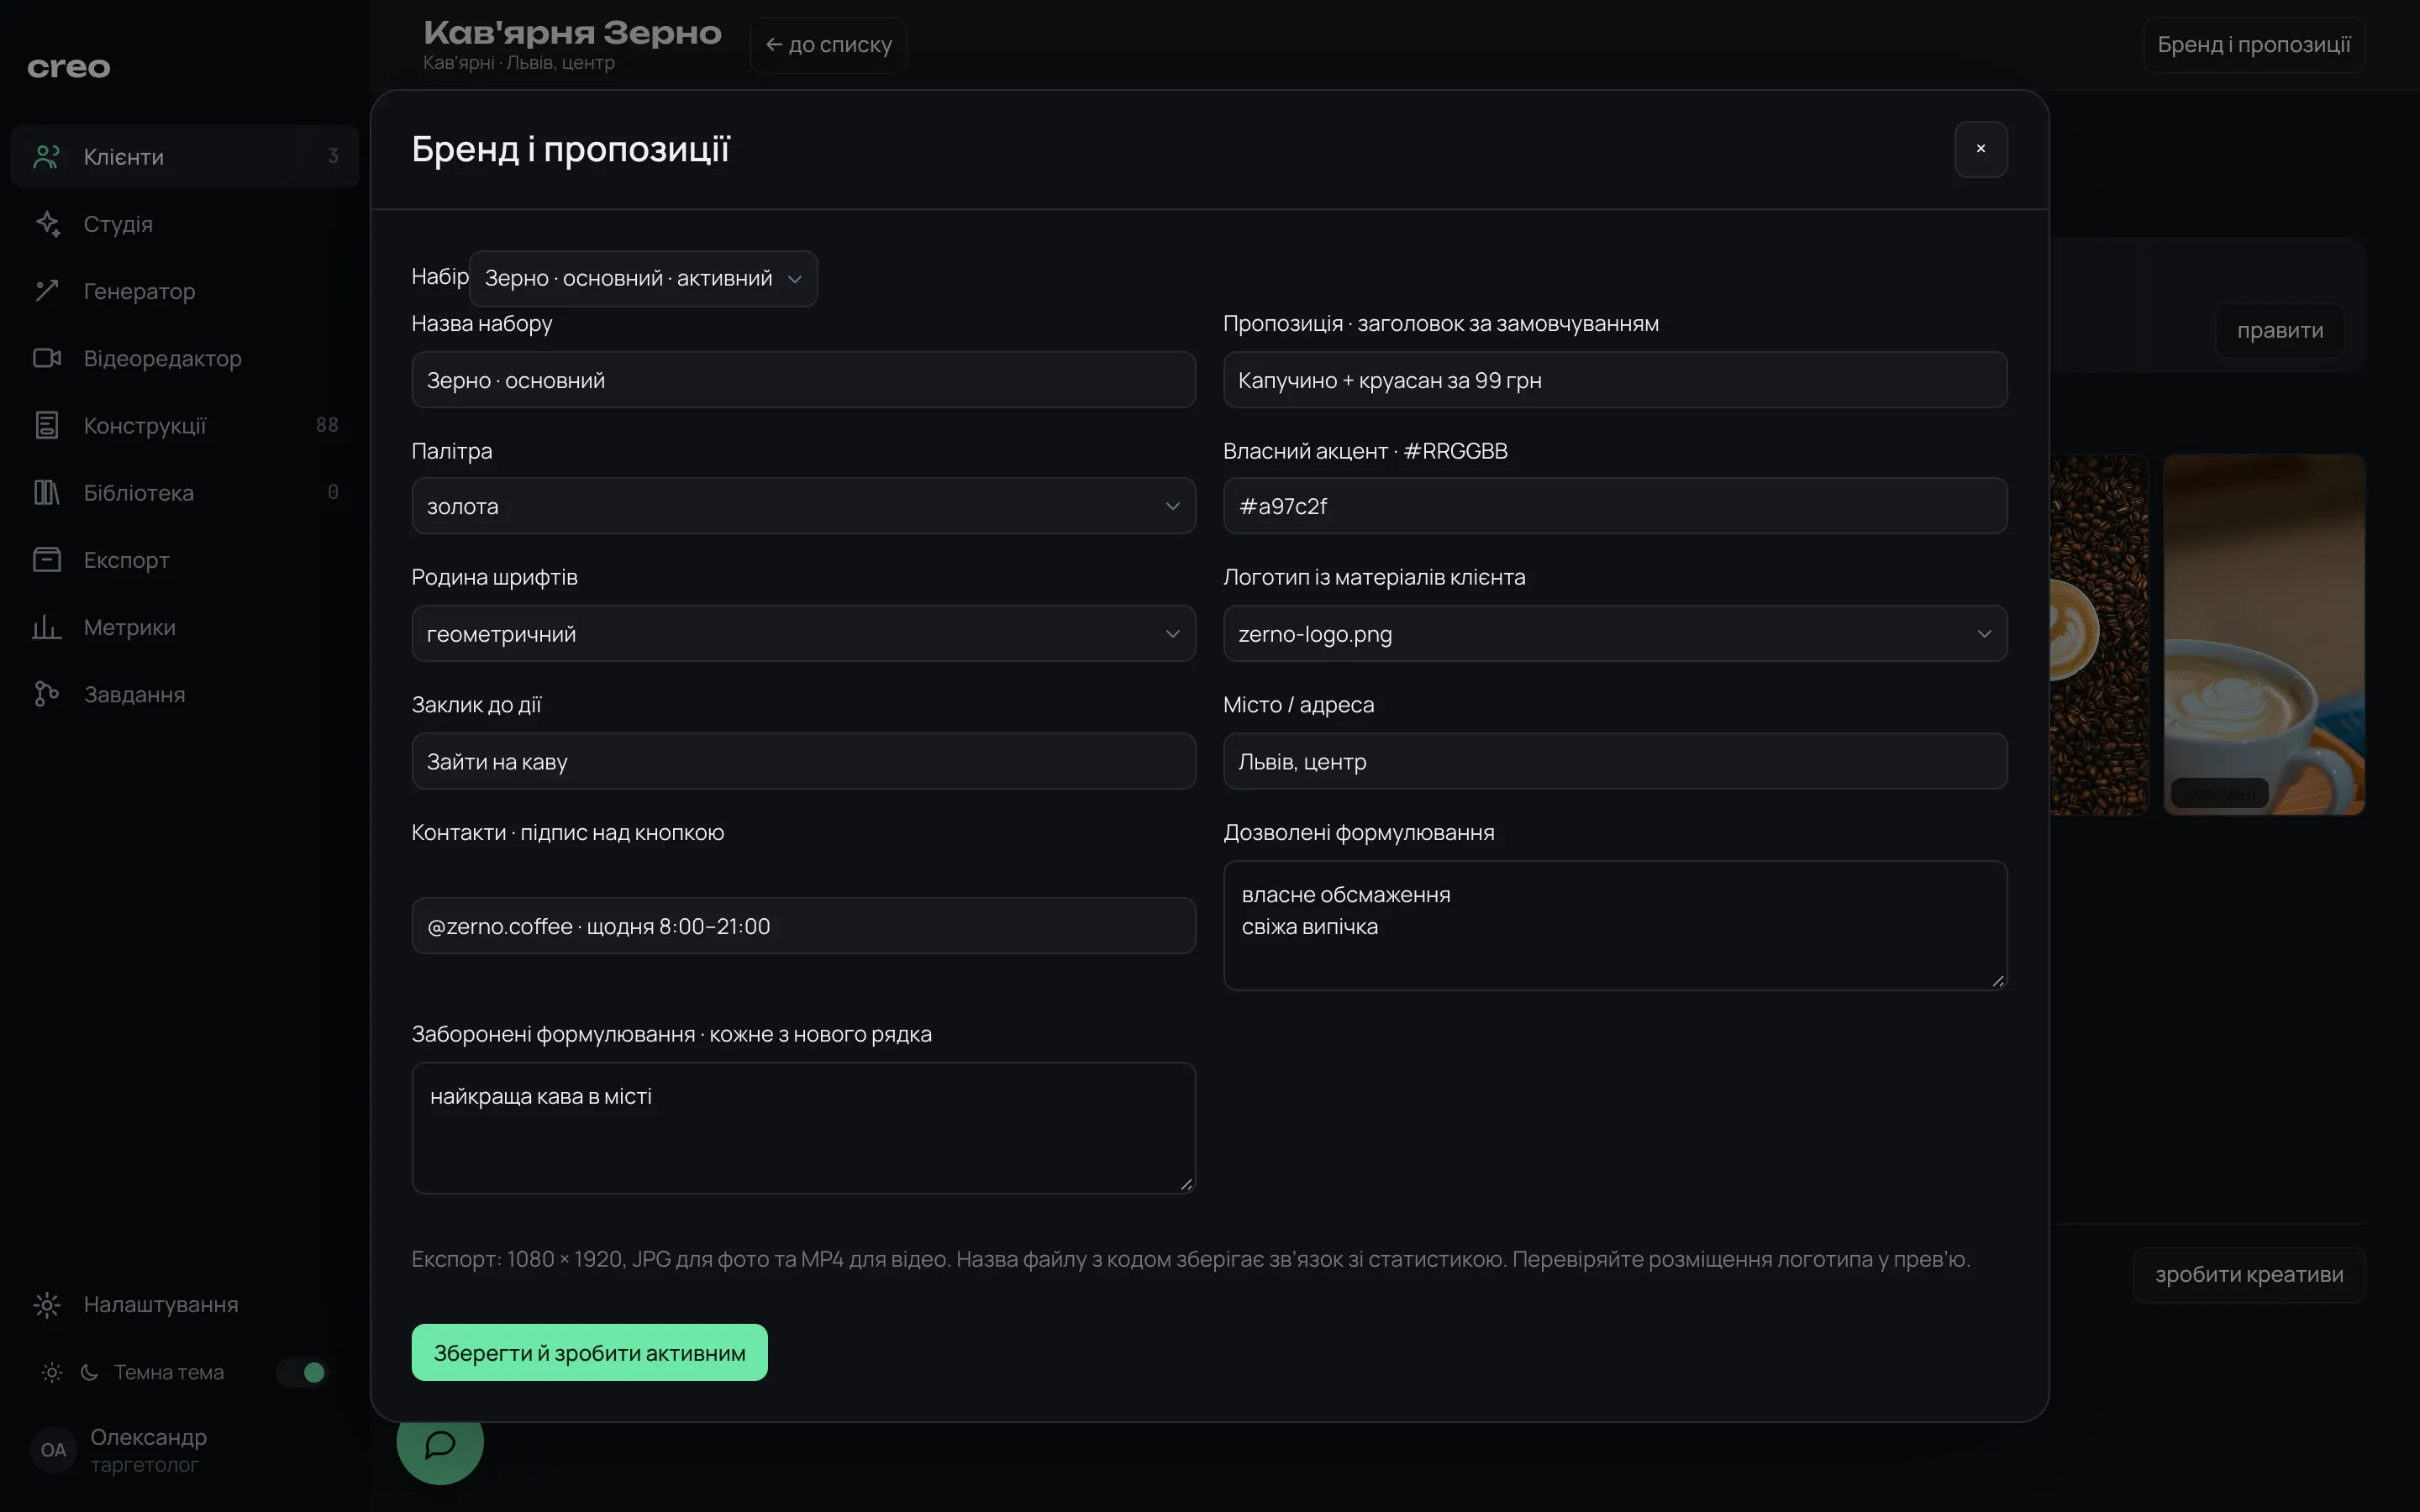The image size is (2420, 1512).
Task: Open the Експорт box icon
Action: click(47, 559)
